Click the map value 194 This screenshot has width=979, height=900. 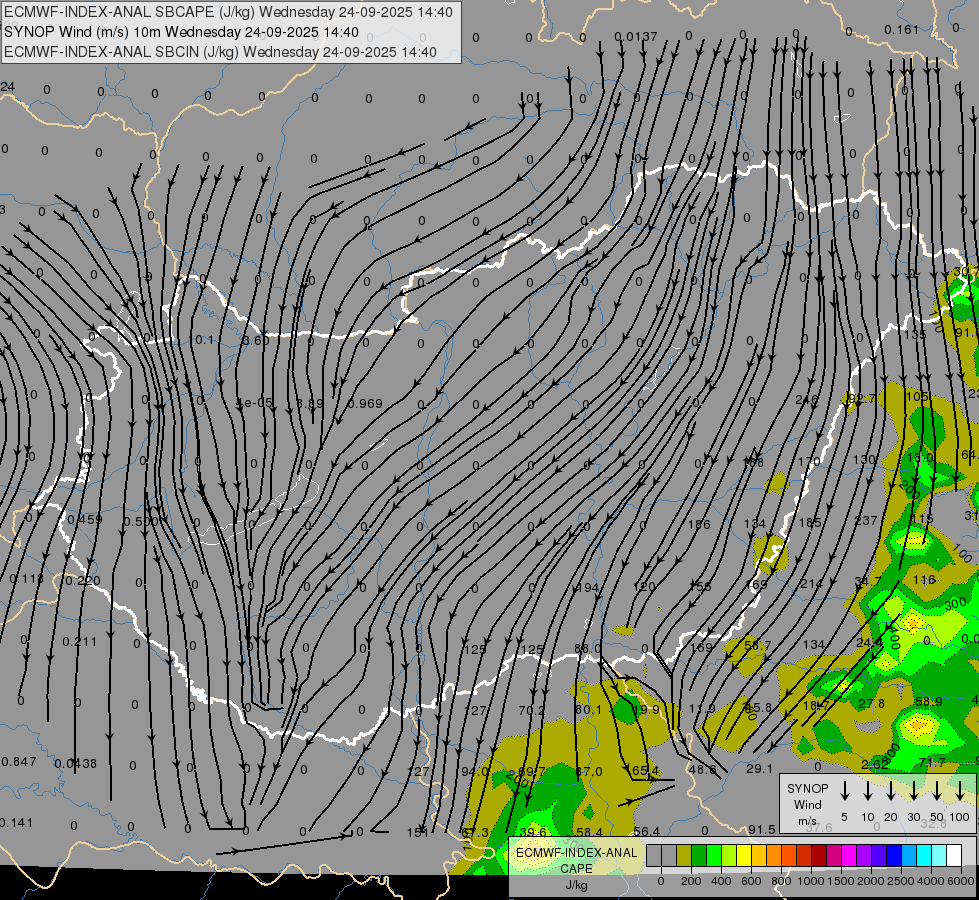(588, 588)
